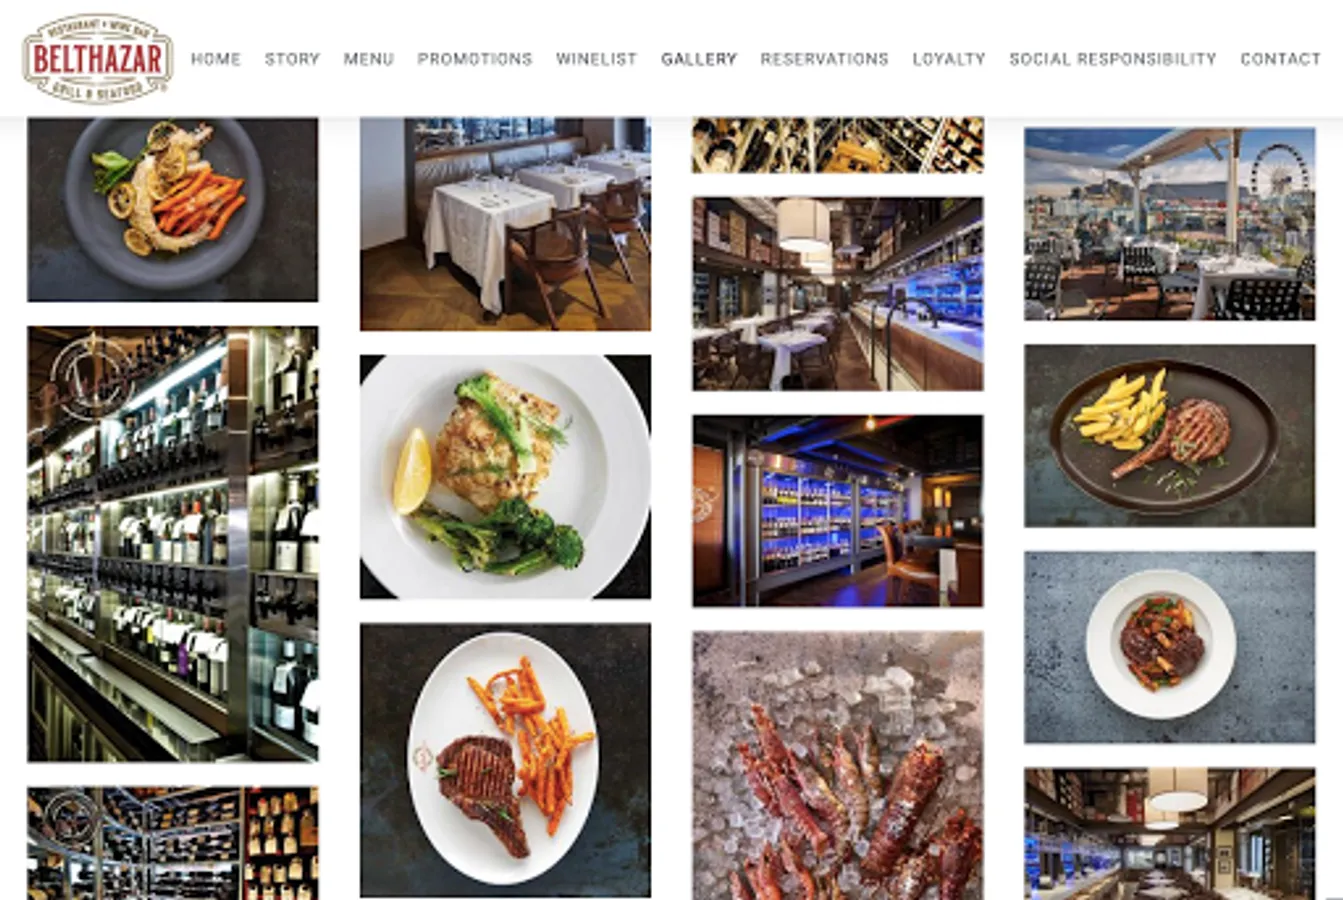The width and height of the screenshot is (1343, 900).
Task: Select the Gallery navigation tab
Action: coord(699,59)
